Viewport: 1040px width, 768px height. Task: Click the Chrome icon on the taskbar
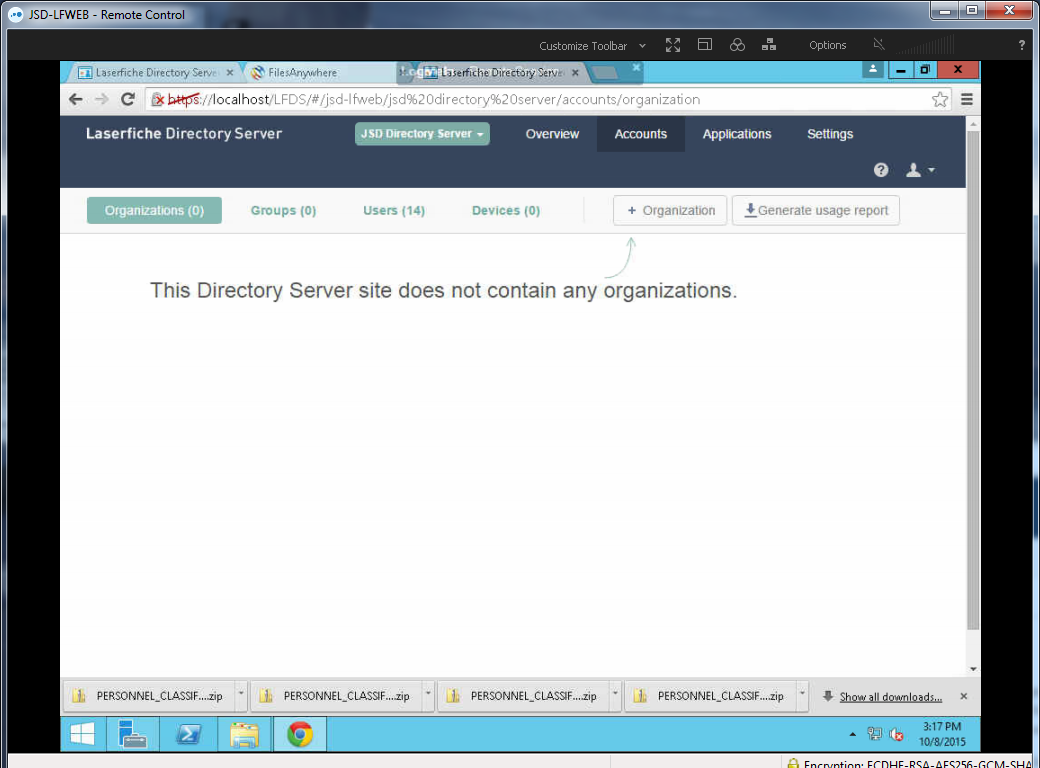coord(300,734)
